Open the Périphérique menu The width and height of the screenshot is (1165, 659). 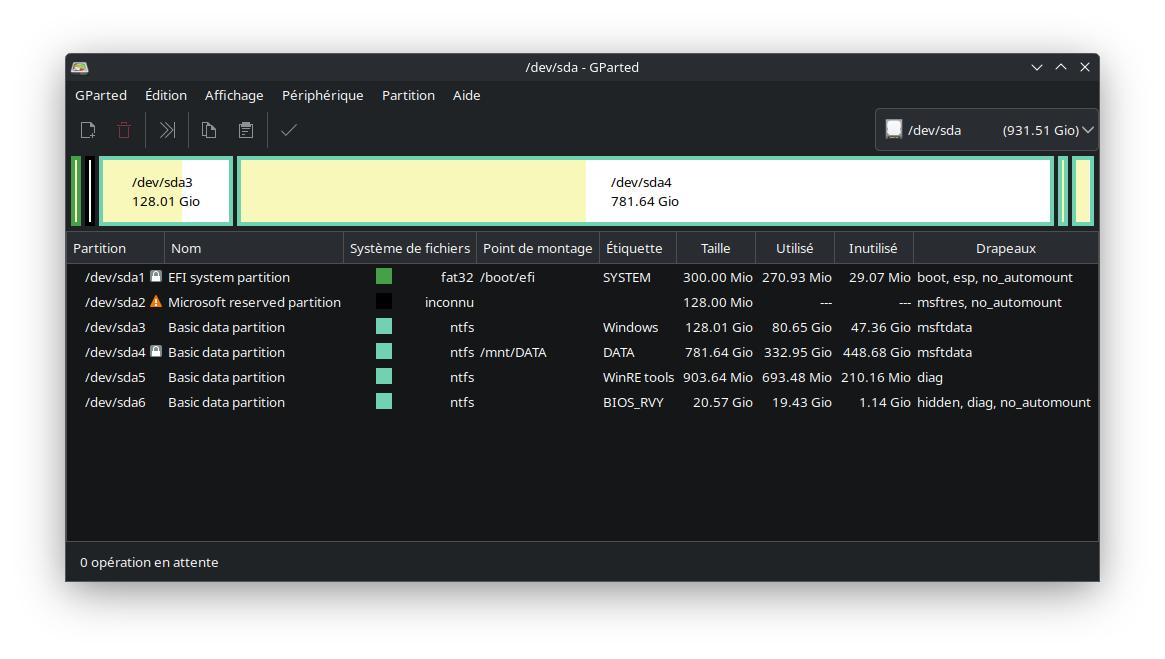coord(322,95)
